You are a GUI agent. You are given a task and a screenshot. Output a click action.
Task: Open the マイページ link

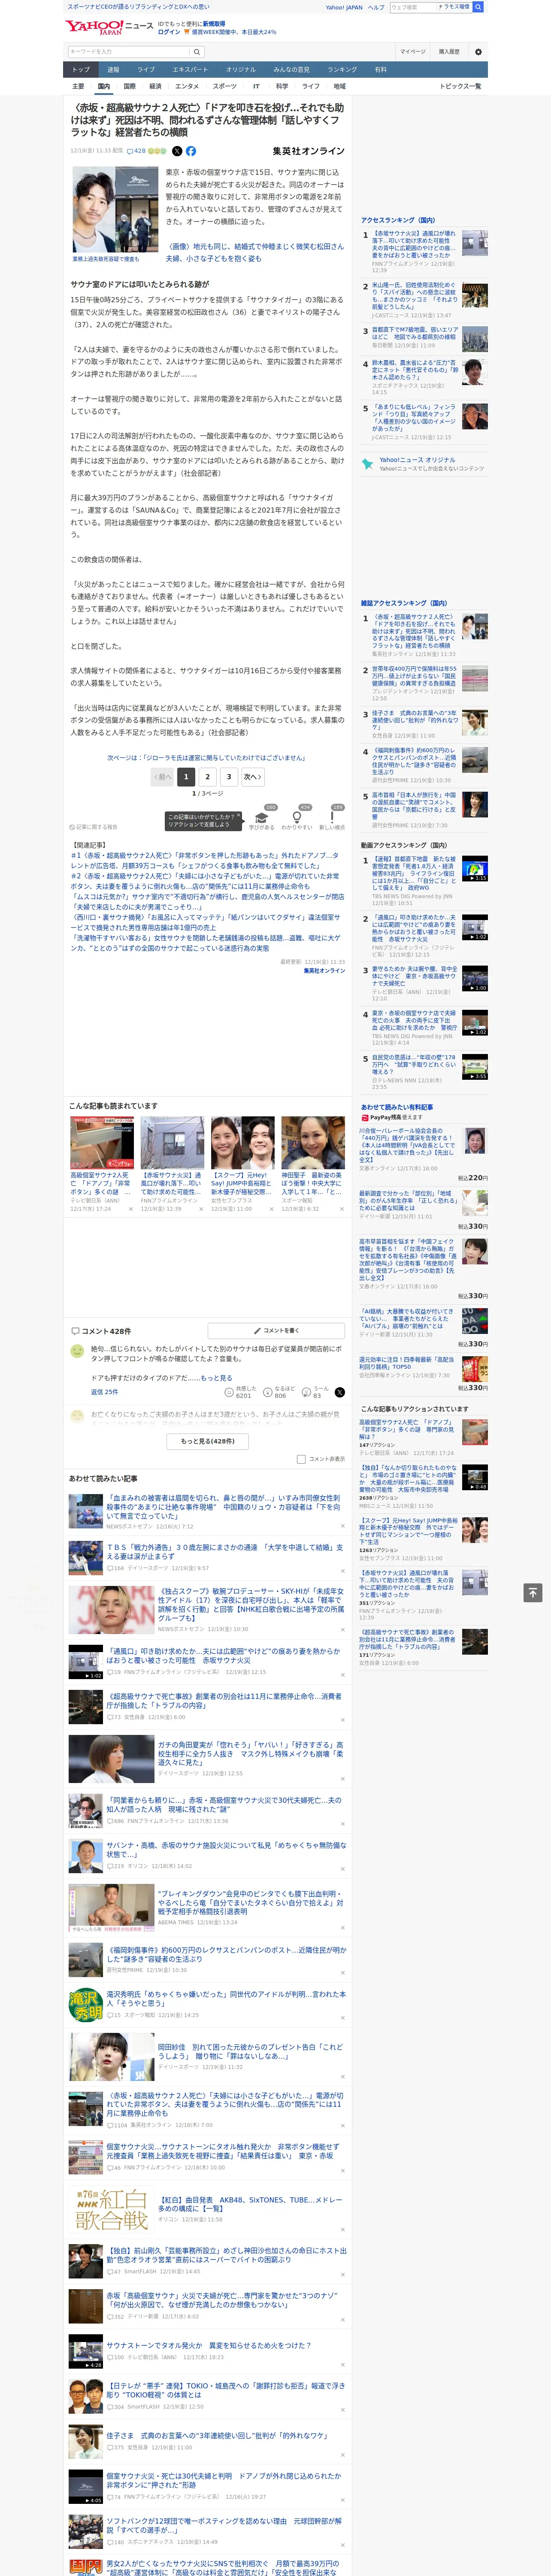pos(413,51)
